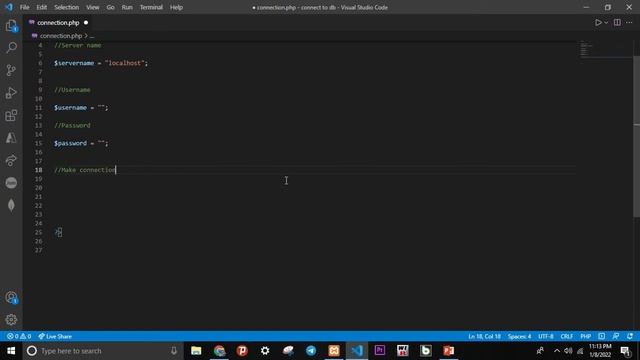Image resolution: width=640 pixels, height=360 pixels.
Task: Open the Selection menu
Action: 67,7
